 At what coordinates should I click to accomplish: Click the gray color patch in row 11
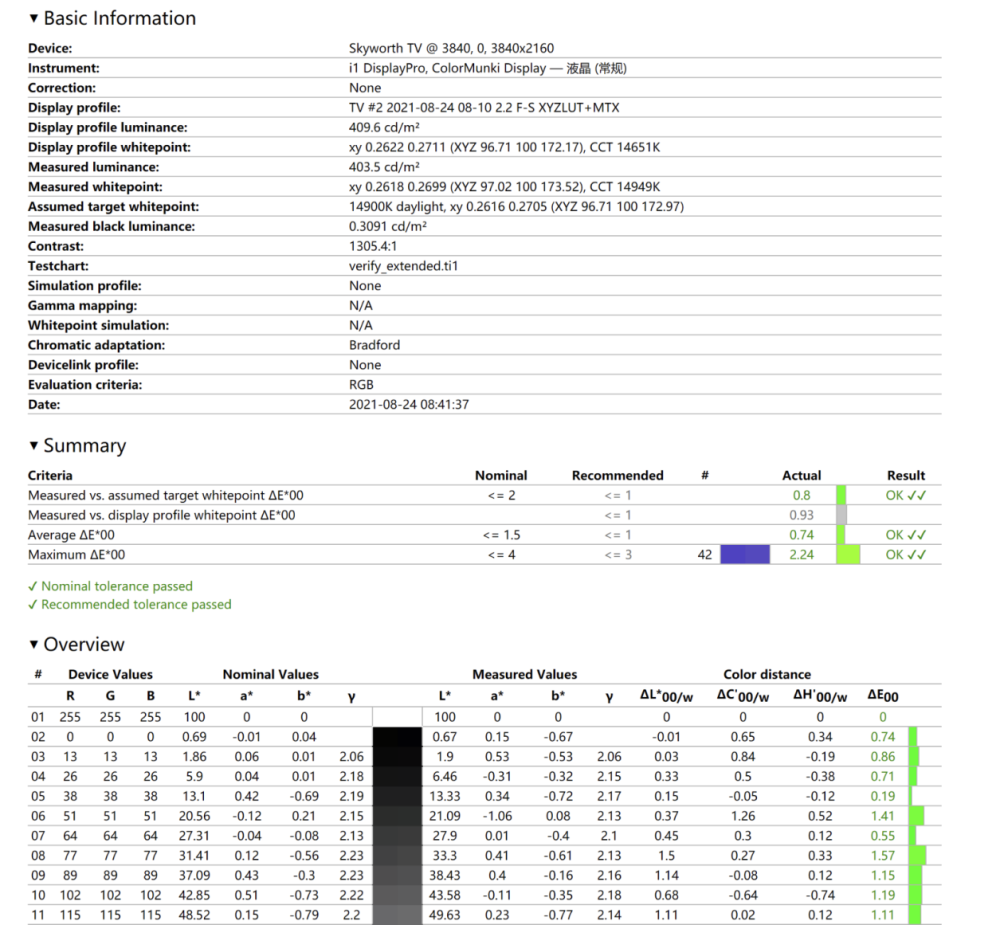coord(397,915)
